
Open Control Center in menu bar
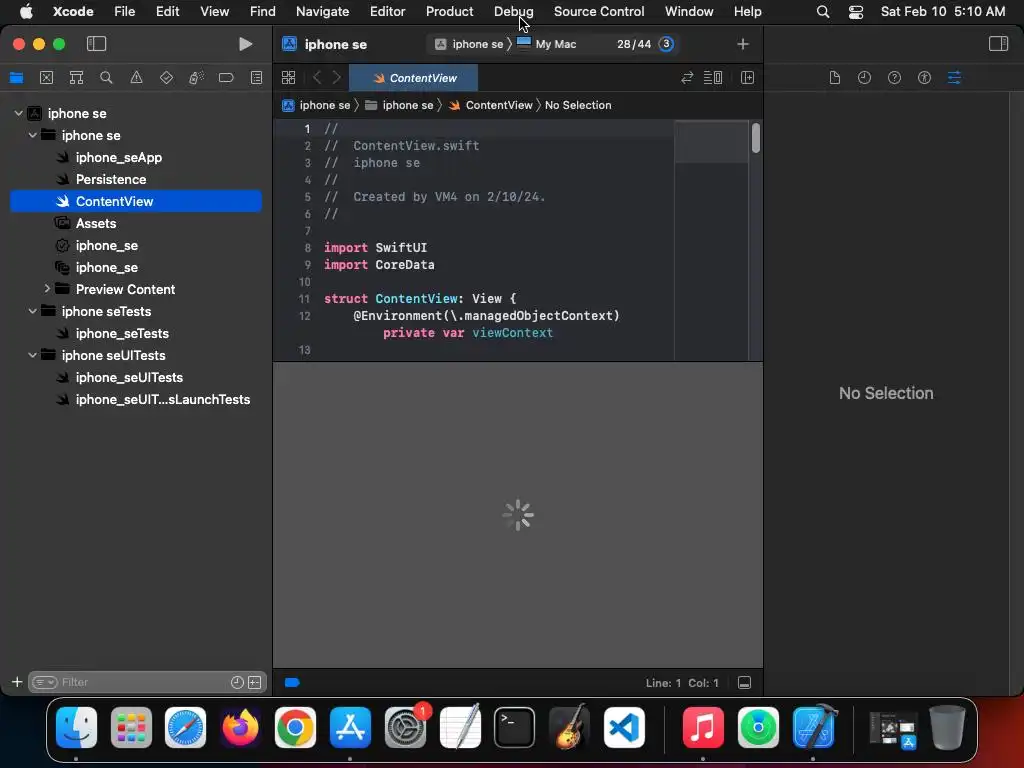pyautogui.click(x=856, y=11)
